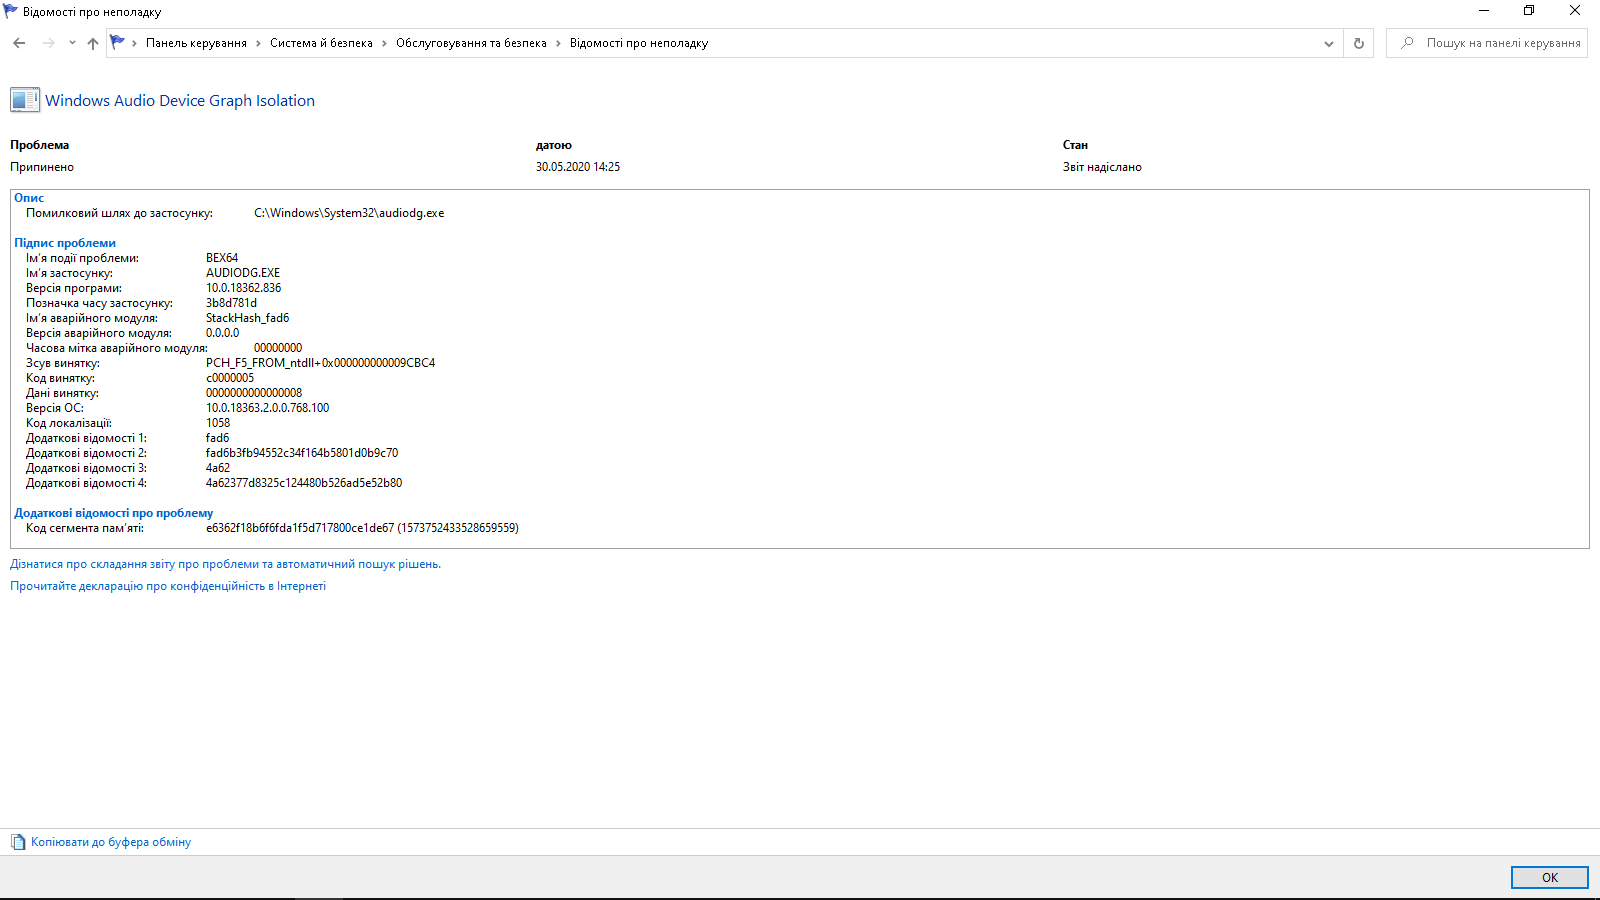The height and width of the screenshot is (900, 1600).
Task: Open Обслуговування та безпека breadcrumb
Action: tap(471, 43)
